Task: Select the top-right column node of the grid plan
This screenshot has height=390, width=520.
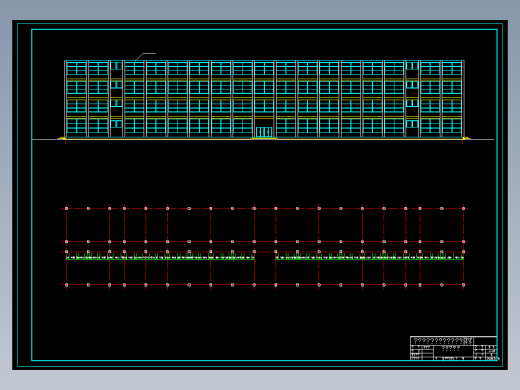Action: pyautogui.click(x=463, y=208)
